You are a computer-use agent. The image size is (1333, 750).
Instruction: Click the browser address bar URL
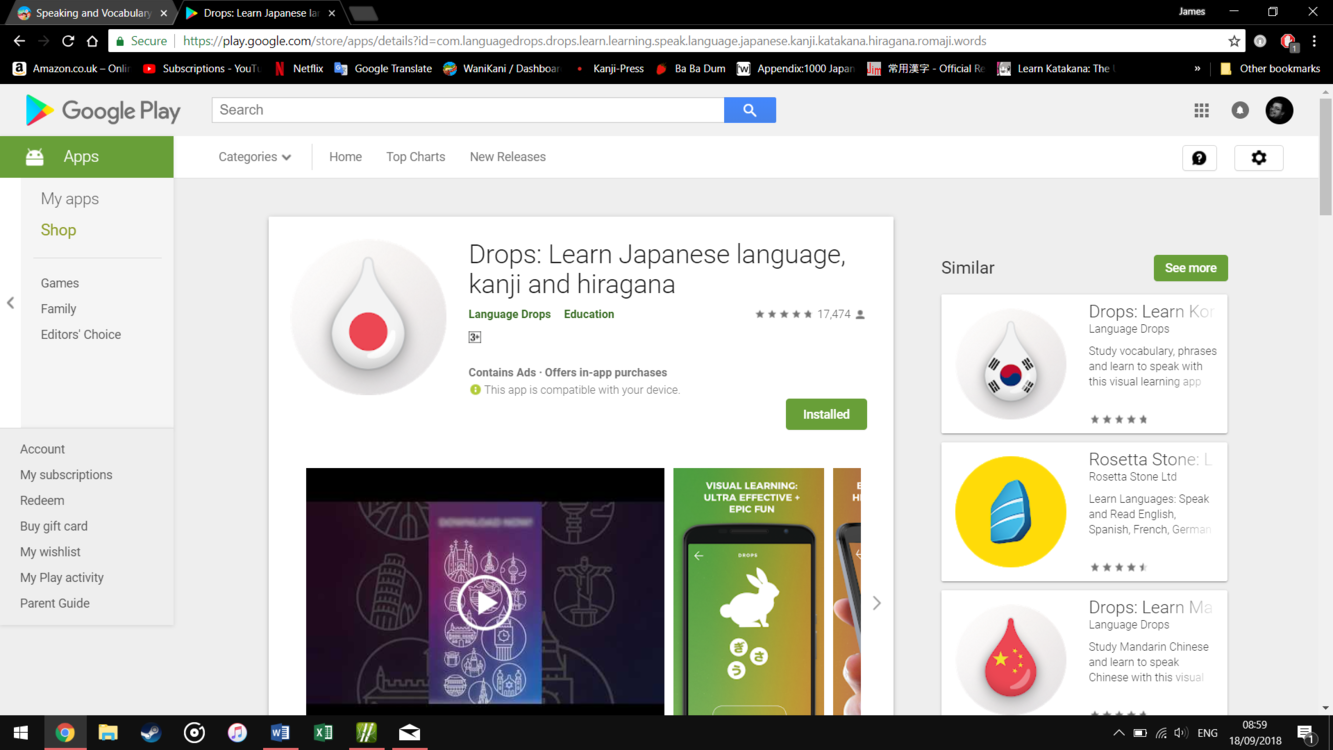coord(585,41)
